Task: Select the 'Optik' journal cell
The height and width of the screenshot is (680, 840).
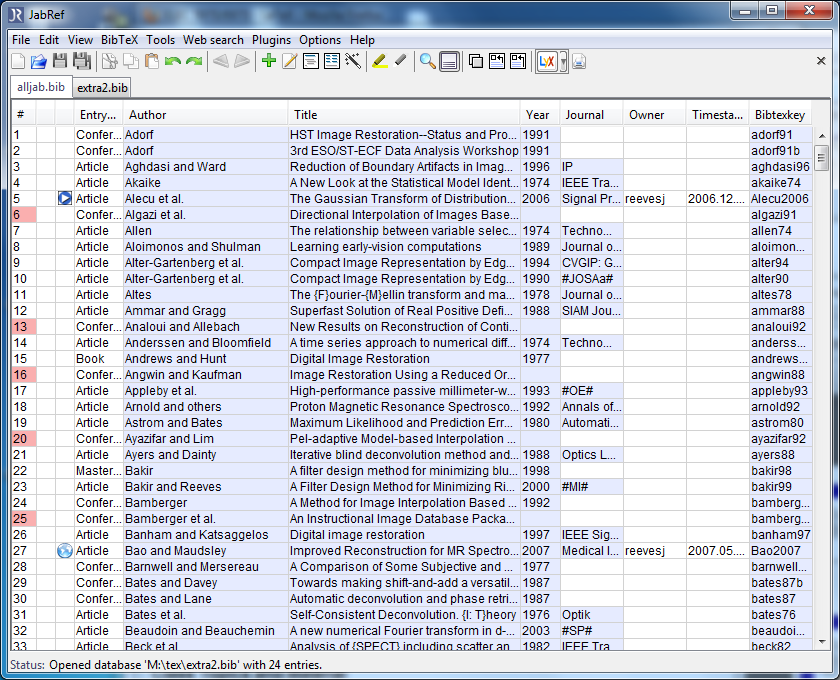Action: point(591,615)
